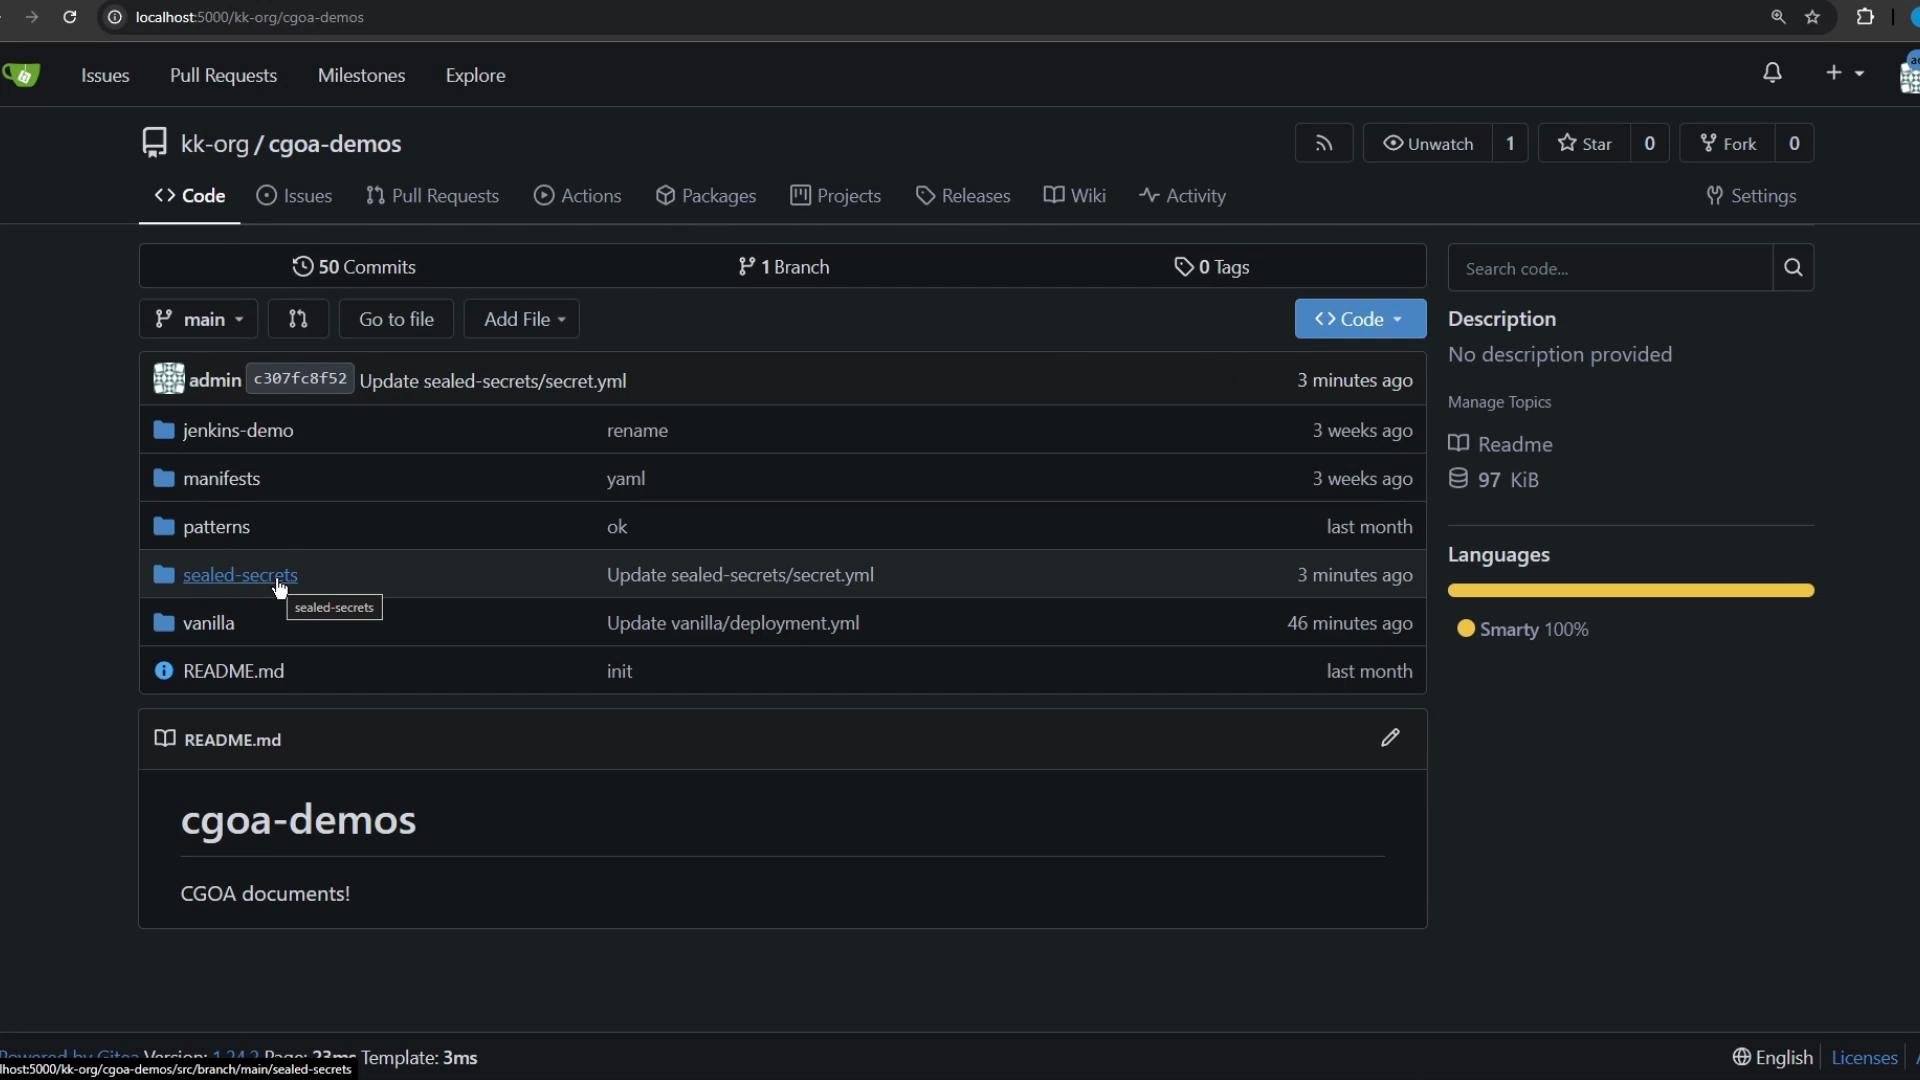Screen dimensions: 1920x1080
Task: Open the kk-org organization link
Action: tap(214, 144)
